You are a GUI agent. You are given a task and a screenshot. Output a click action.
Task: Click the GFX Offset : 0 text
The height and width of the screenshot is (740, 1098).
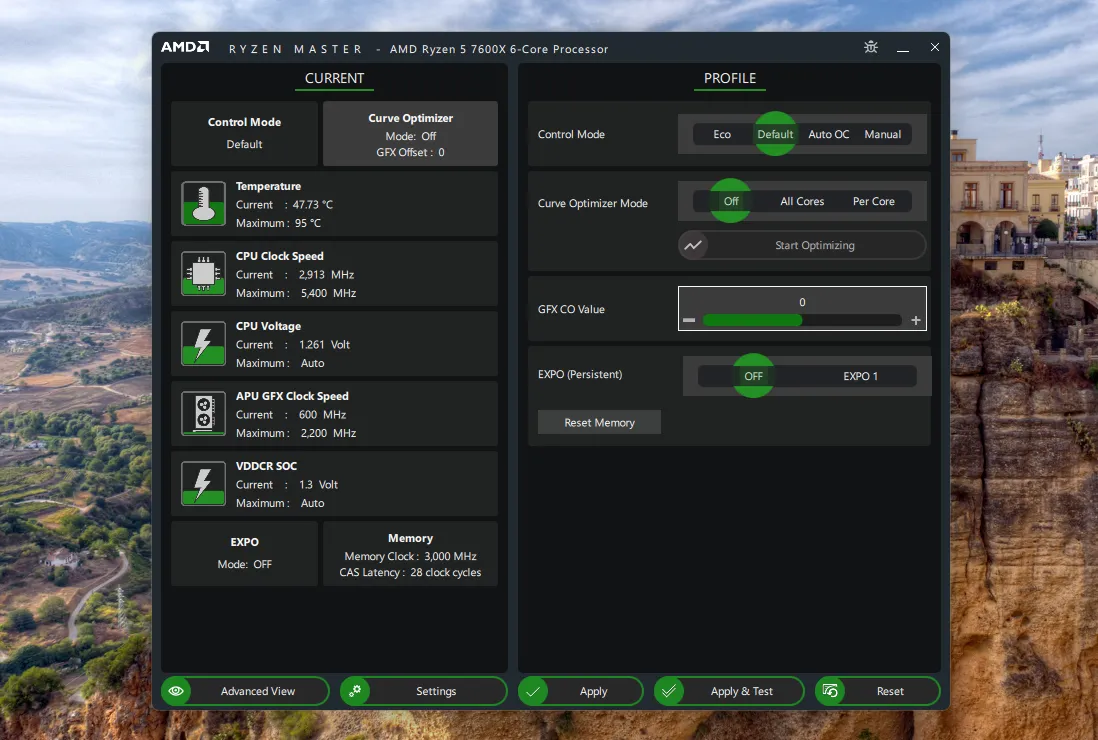click(410, 152)
